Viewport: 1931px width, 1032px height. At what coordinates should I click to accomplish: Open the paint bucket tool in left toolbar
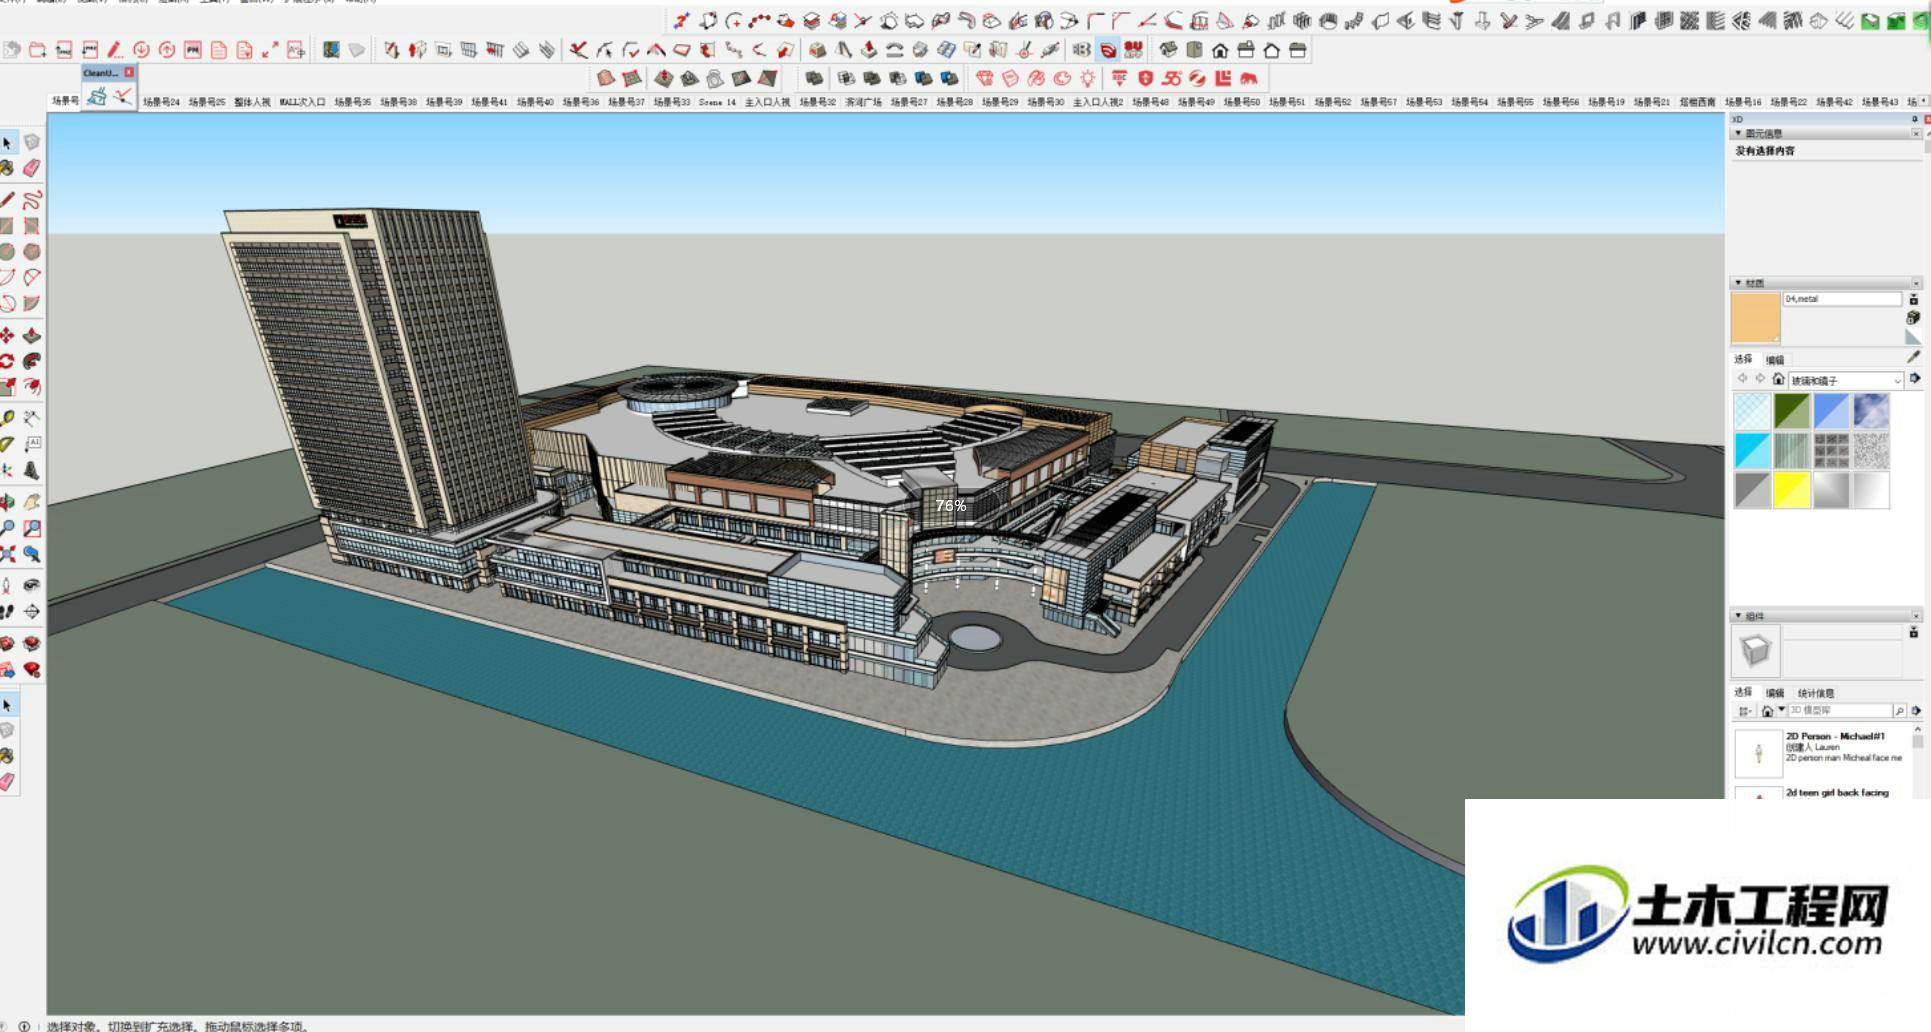(x=7, y=168)
